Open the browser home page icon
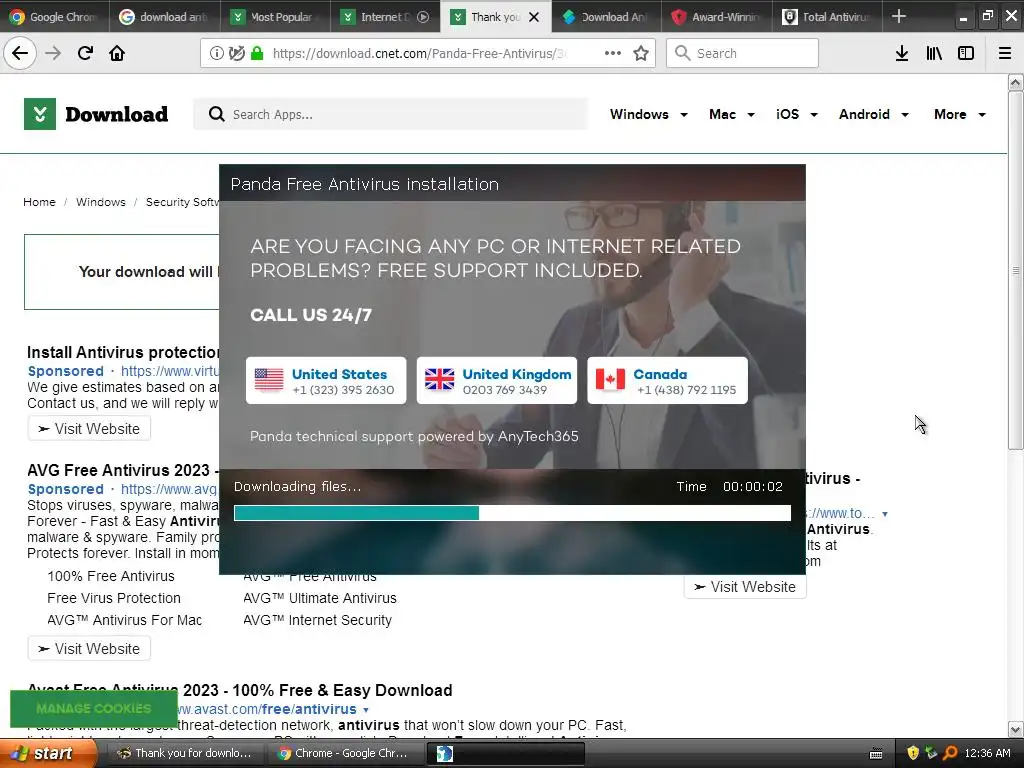The width and height of the screenshot is (1024, 768). [x=117, y=53]
